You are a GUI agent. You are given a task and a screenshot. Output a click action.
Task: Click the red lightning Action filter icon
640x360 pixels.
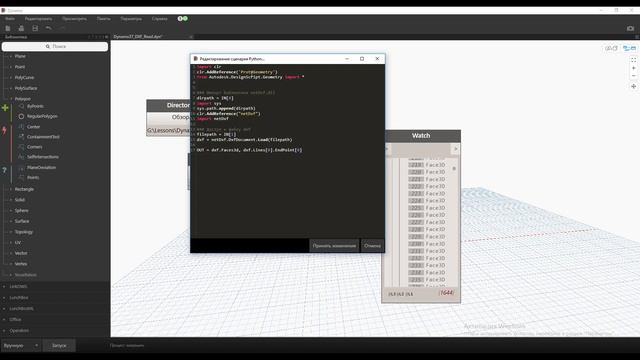pyautogui.click(x=4, y=130)
